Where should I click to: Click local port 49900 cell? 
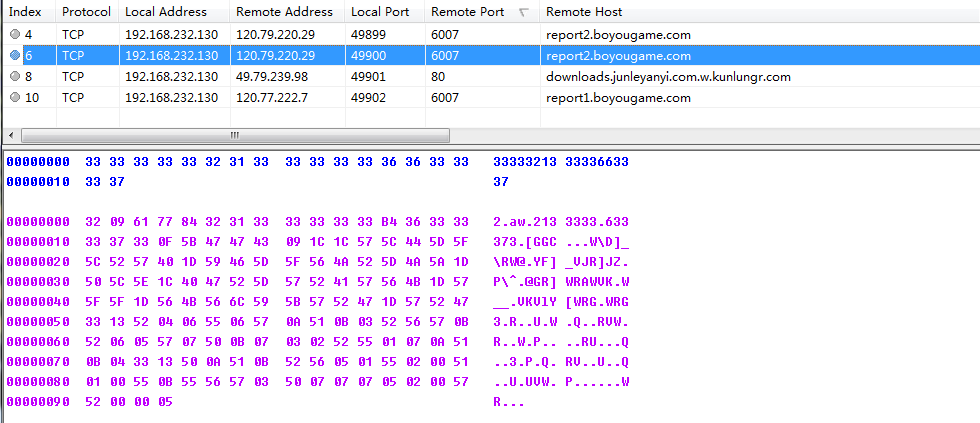click(x=368, y=56)
